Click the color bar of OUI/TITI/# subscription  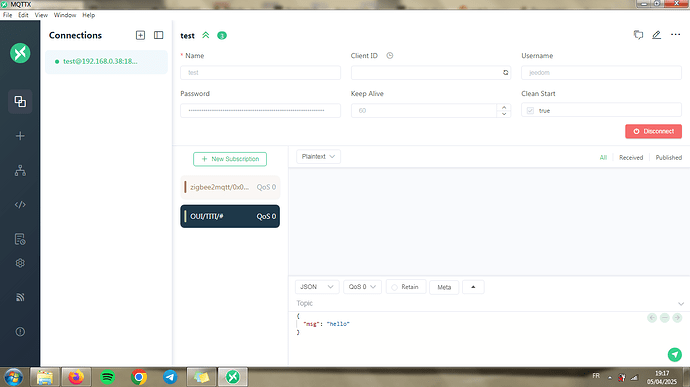tap(185, 216)
